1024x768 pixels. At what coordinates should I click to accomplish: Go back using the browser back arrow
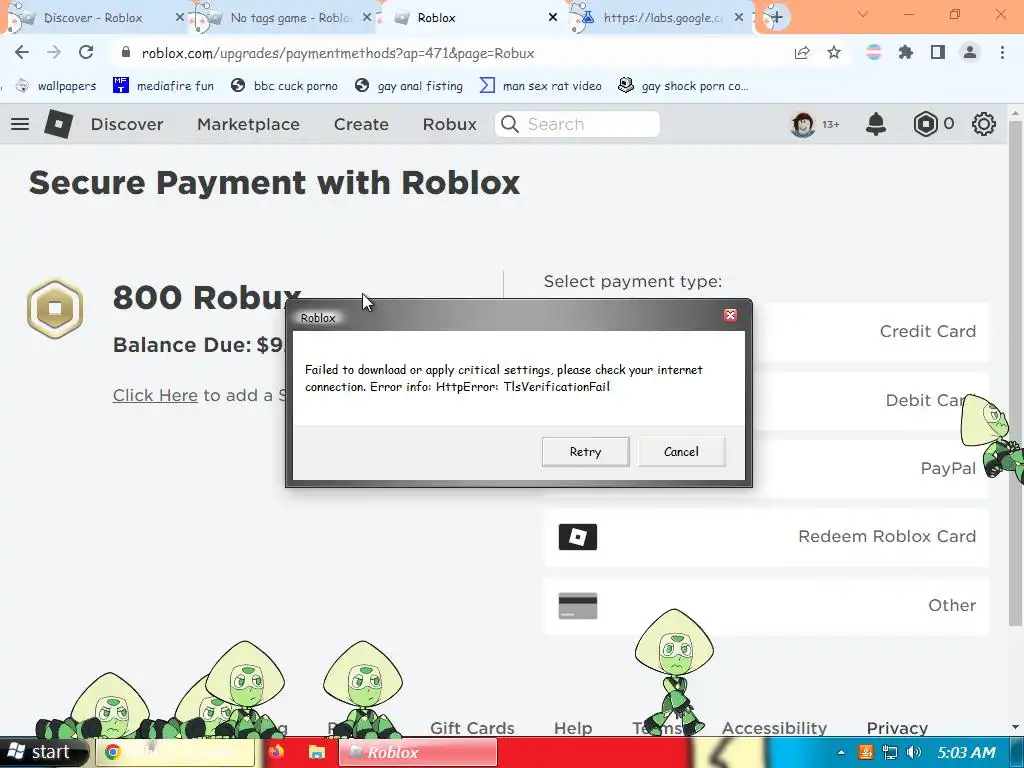tap(22, 52)
